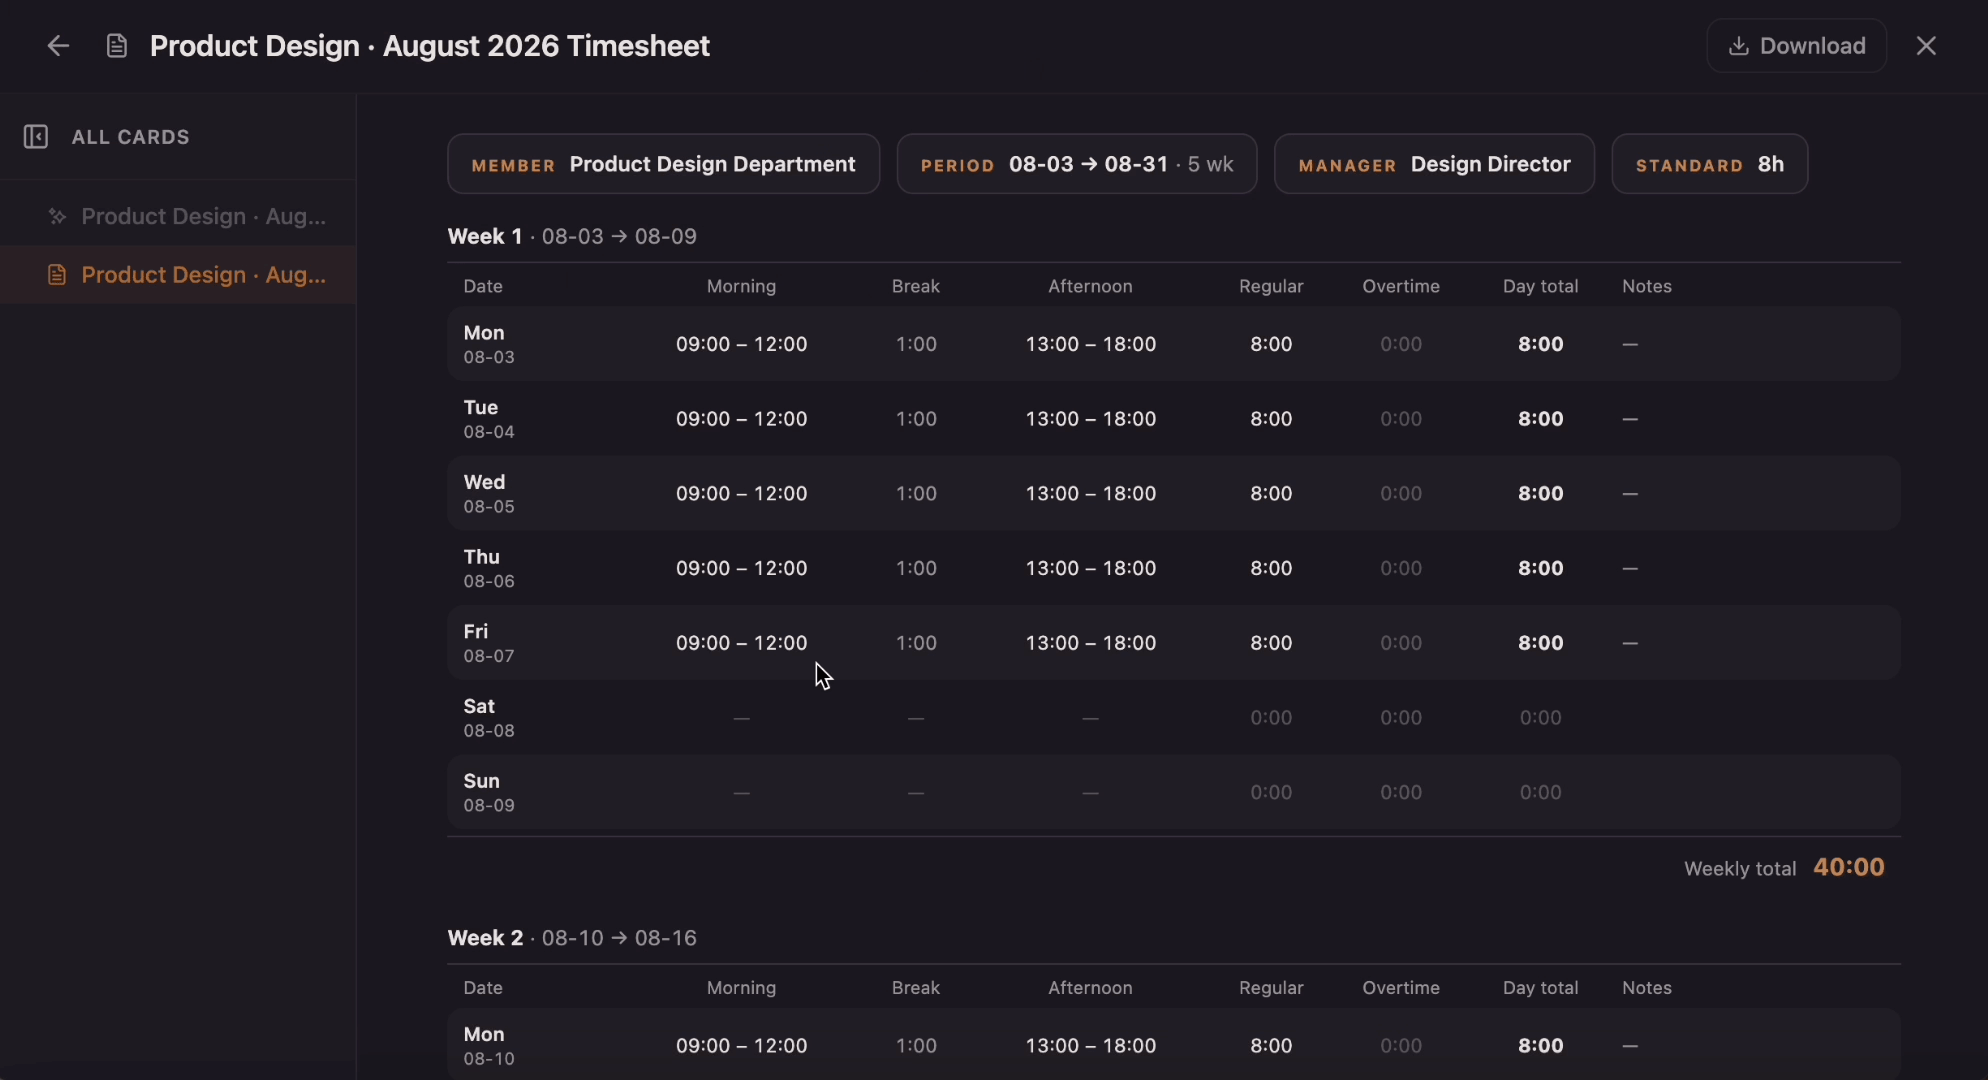
Task: Click the Mon 08-10 date cell in Week 2
Action: coord(489,1046)
